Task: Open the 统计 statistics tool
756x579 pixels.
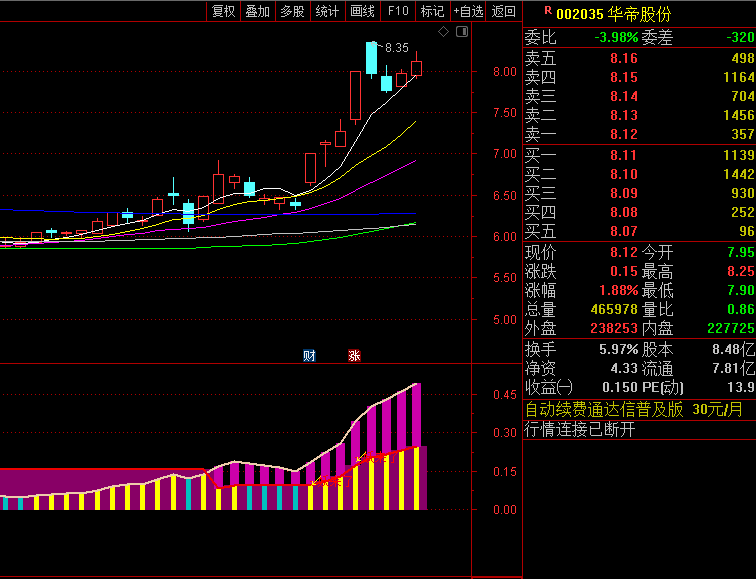Action: tap(327, 11)
